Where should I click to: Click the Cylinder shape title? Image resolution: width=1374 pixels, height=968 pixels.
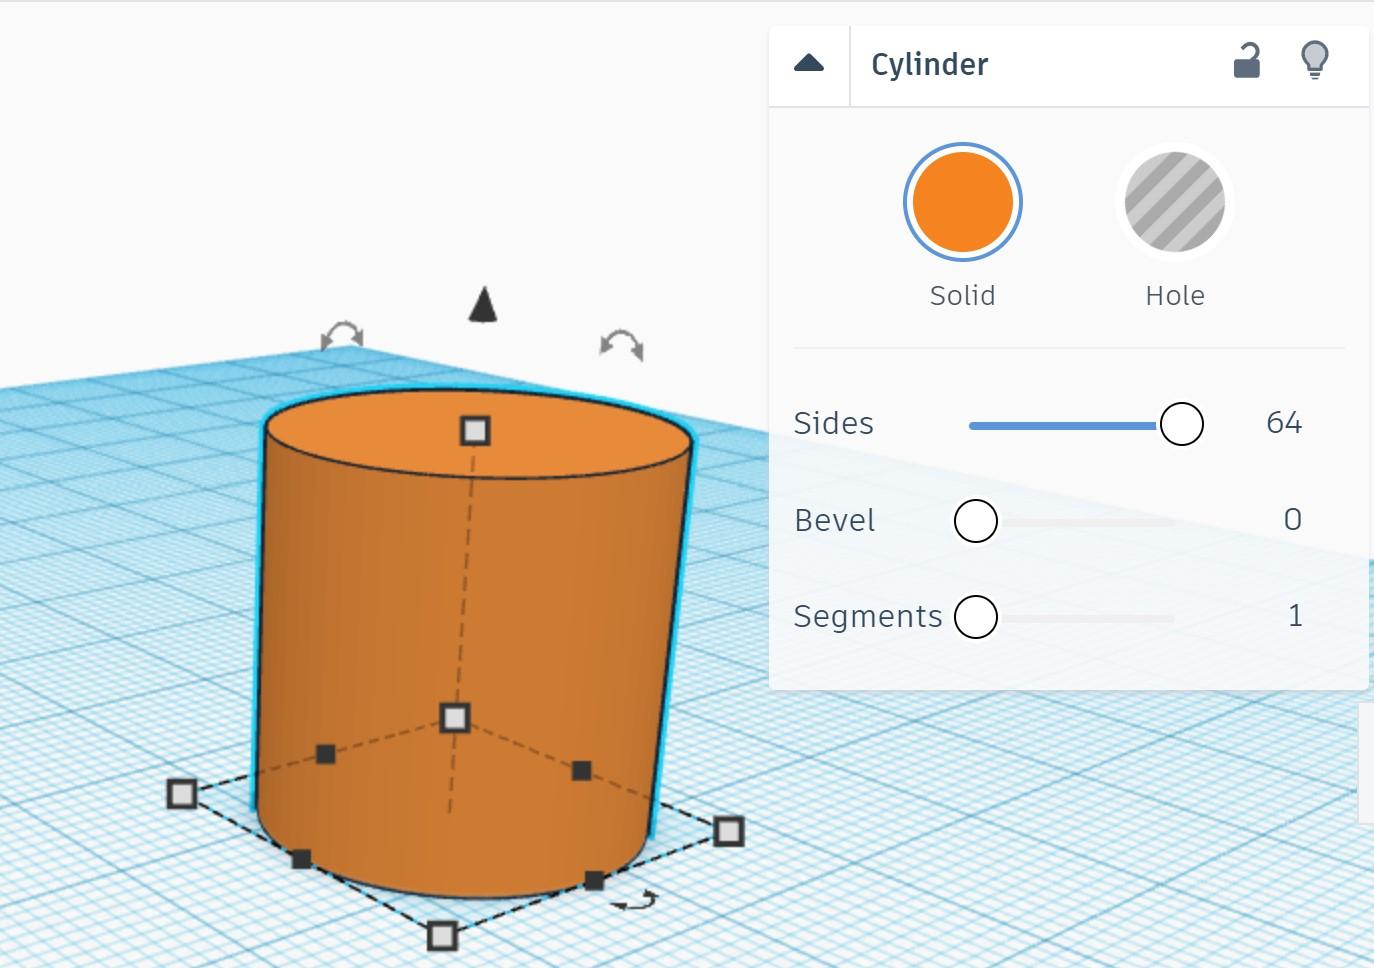coord(930,65)
